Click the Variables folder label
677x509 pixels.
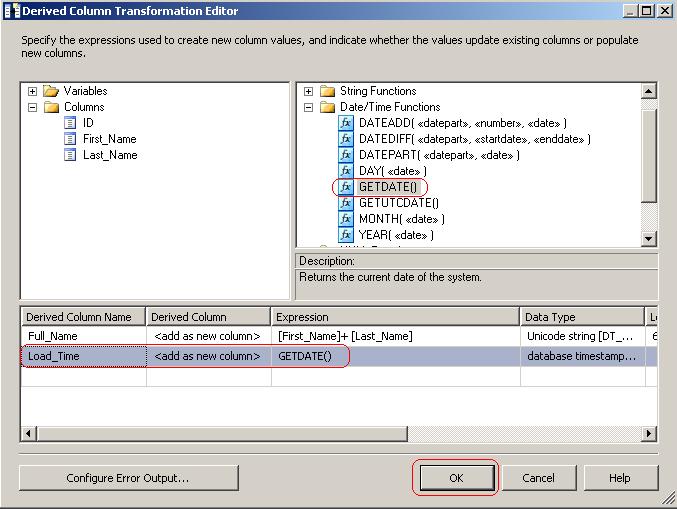click(x=85, y=91)
